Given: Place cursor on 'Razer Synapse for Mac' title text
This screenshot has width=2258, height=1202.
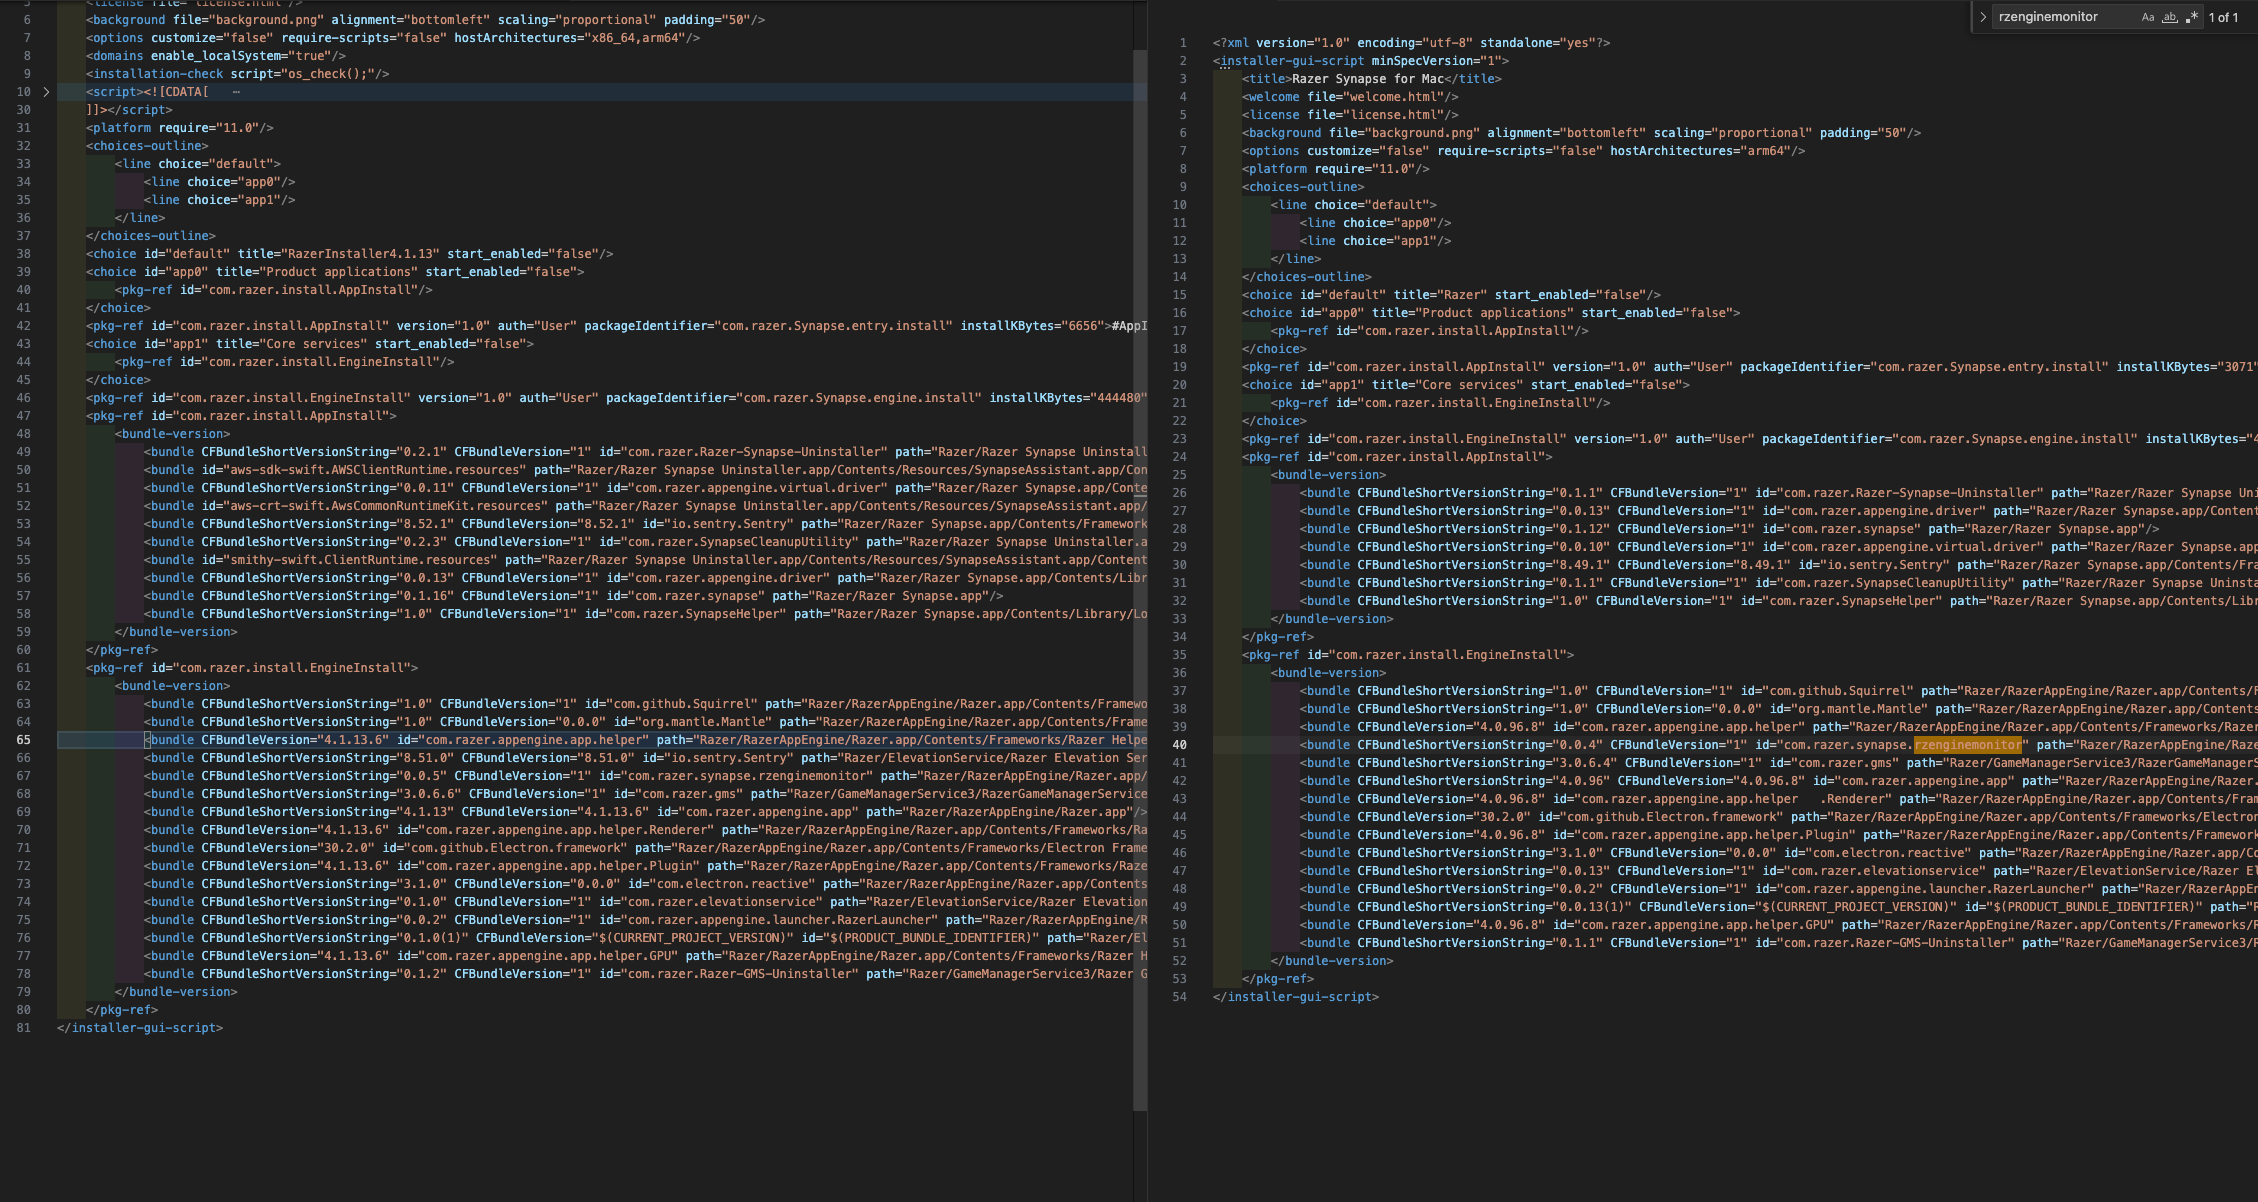Looking at the screenshot, I should pyautogui.click(x=1367, y=79).
